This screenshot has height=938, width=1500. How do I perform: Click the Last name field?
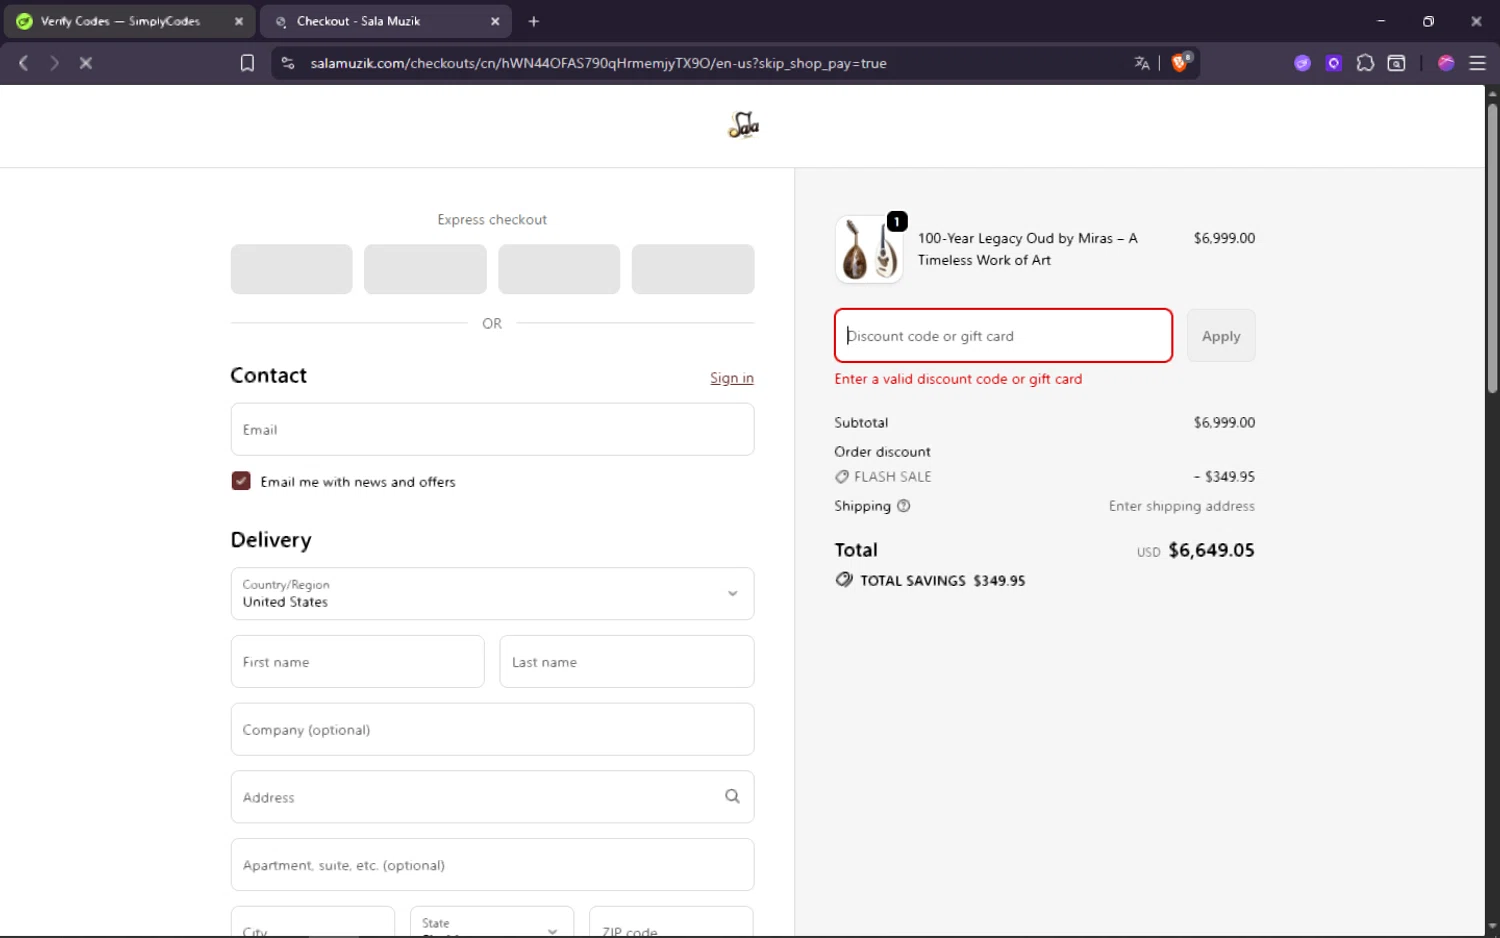point(627,662)
